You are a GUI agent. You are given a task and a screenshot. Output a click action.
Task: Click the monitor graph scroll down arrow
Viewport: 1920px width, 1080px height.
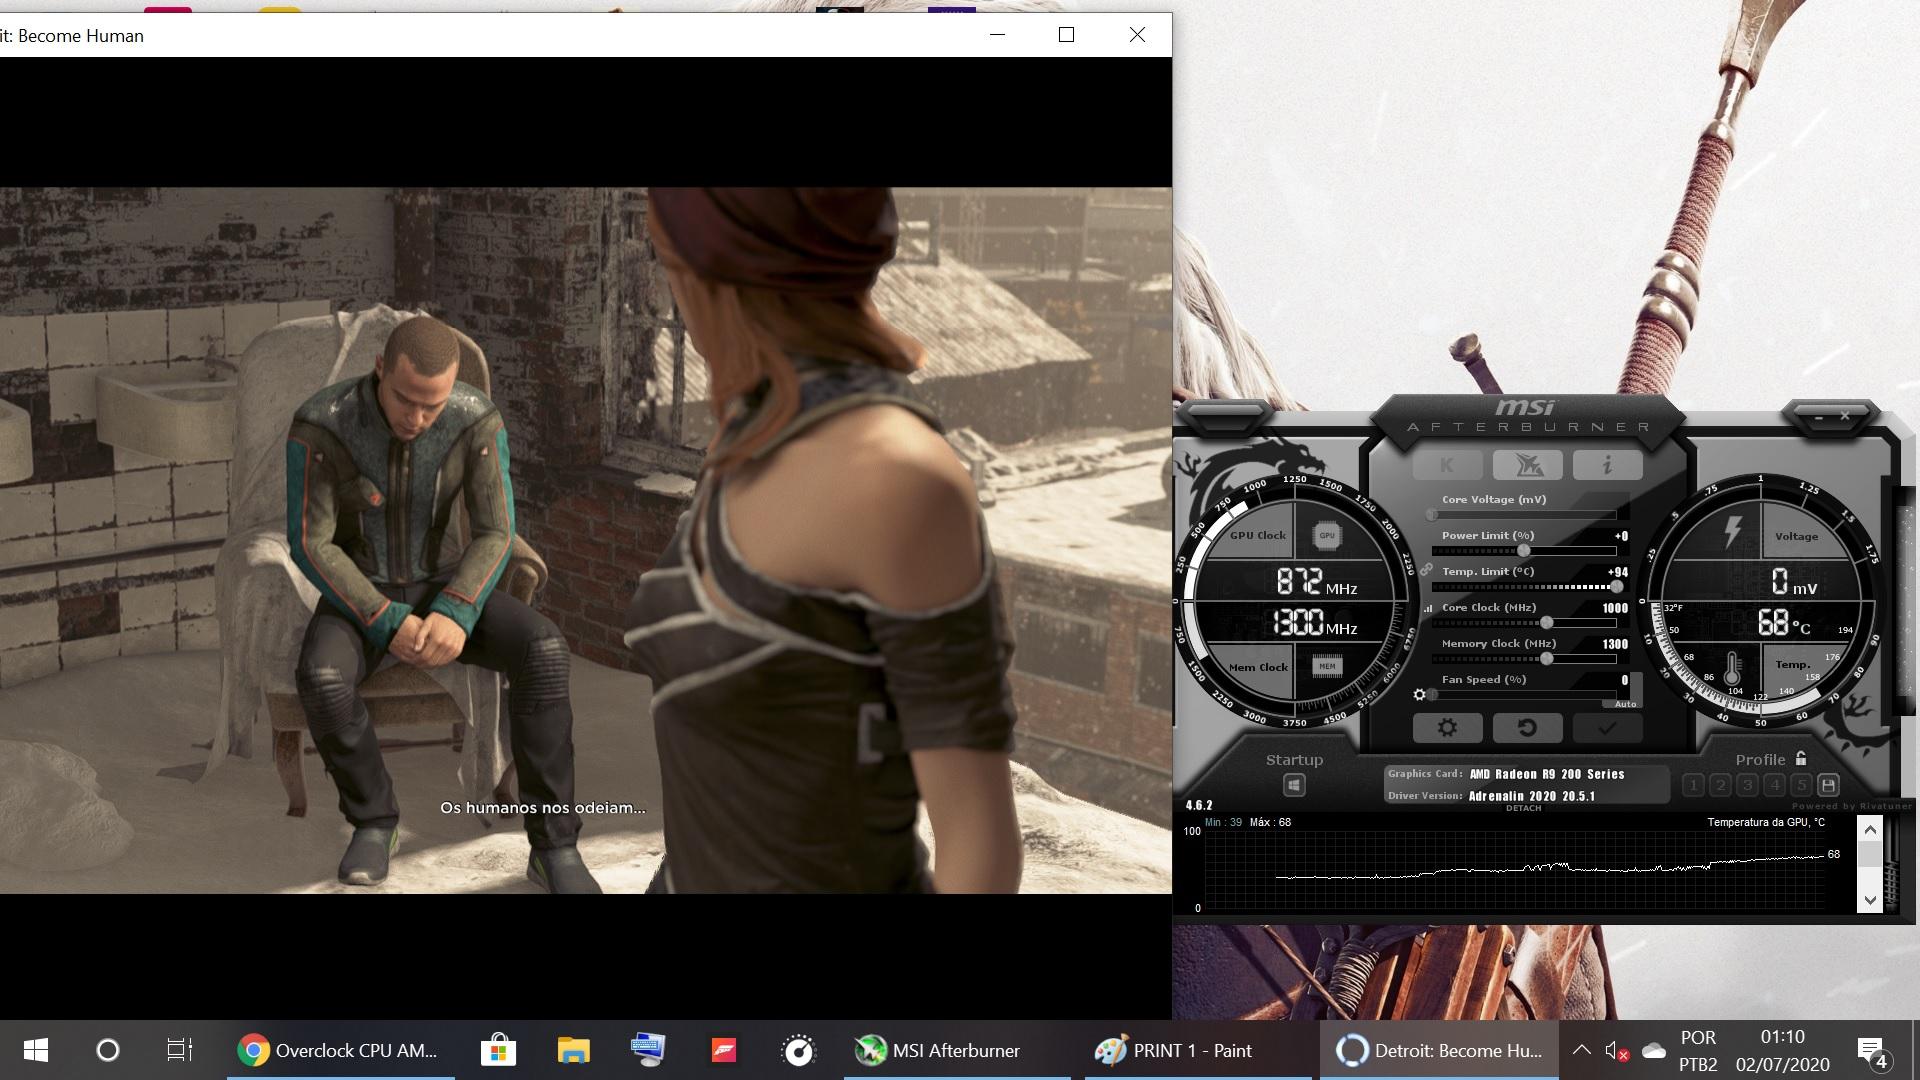pyautogui.click(x=1869, y=900)
